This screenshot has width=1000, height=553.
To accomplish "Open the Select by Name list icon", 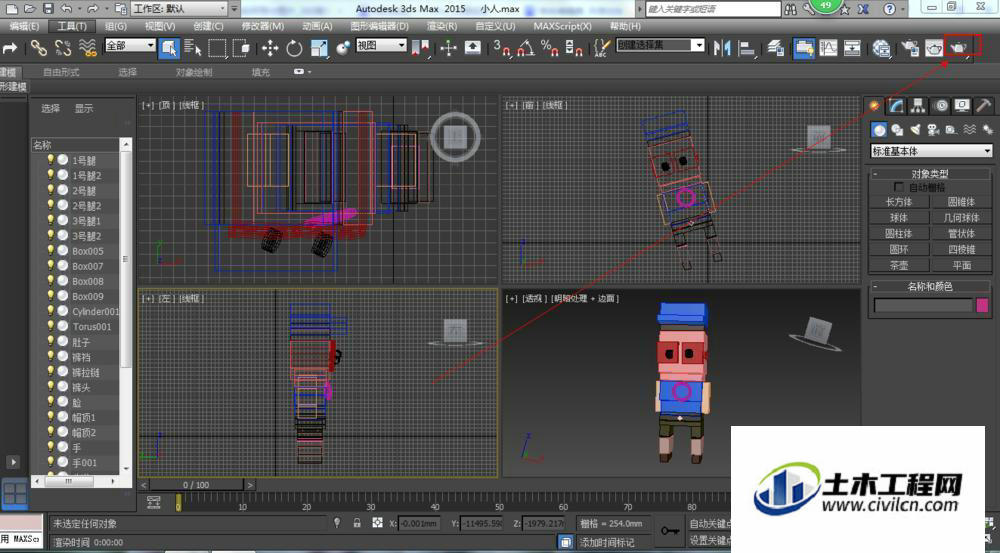I will [x=193, y=48].
